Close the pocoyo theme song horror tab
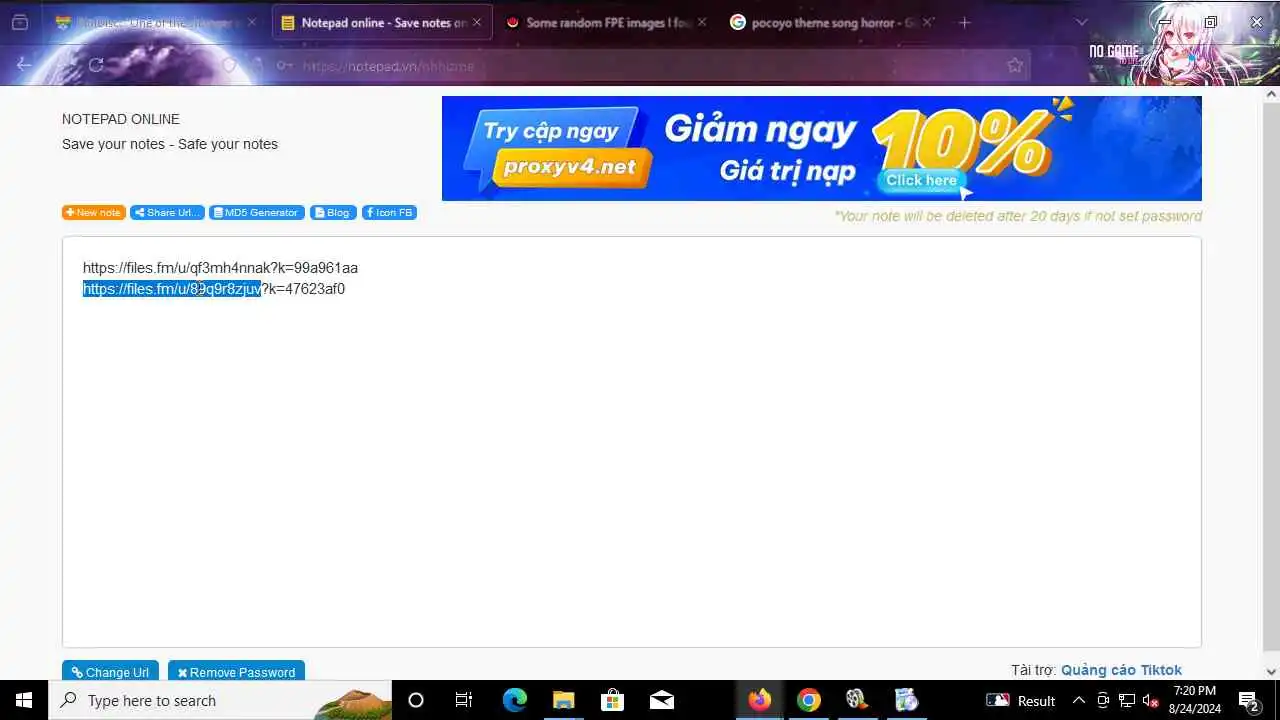Image resolution: width=1280 pixels, height=720 pixels. [x=927, y=22]
